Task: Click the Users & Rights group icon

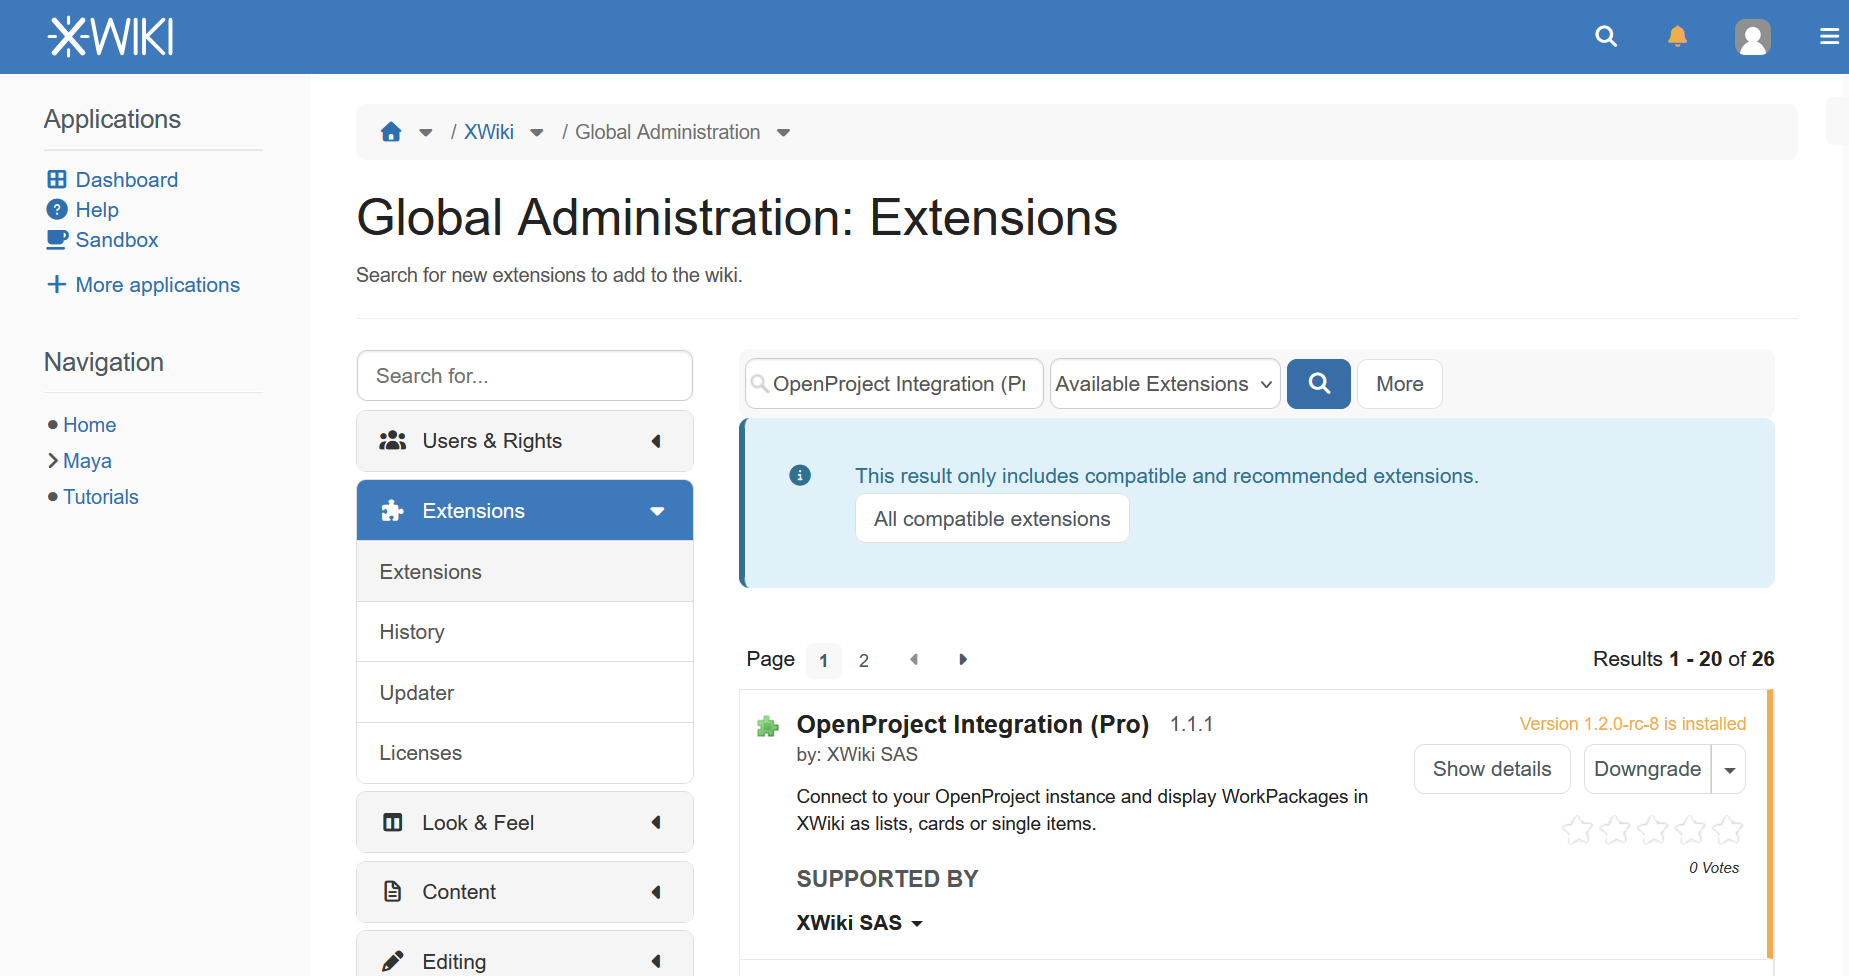Action: [x=392, y=441]
